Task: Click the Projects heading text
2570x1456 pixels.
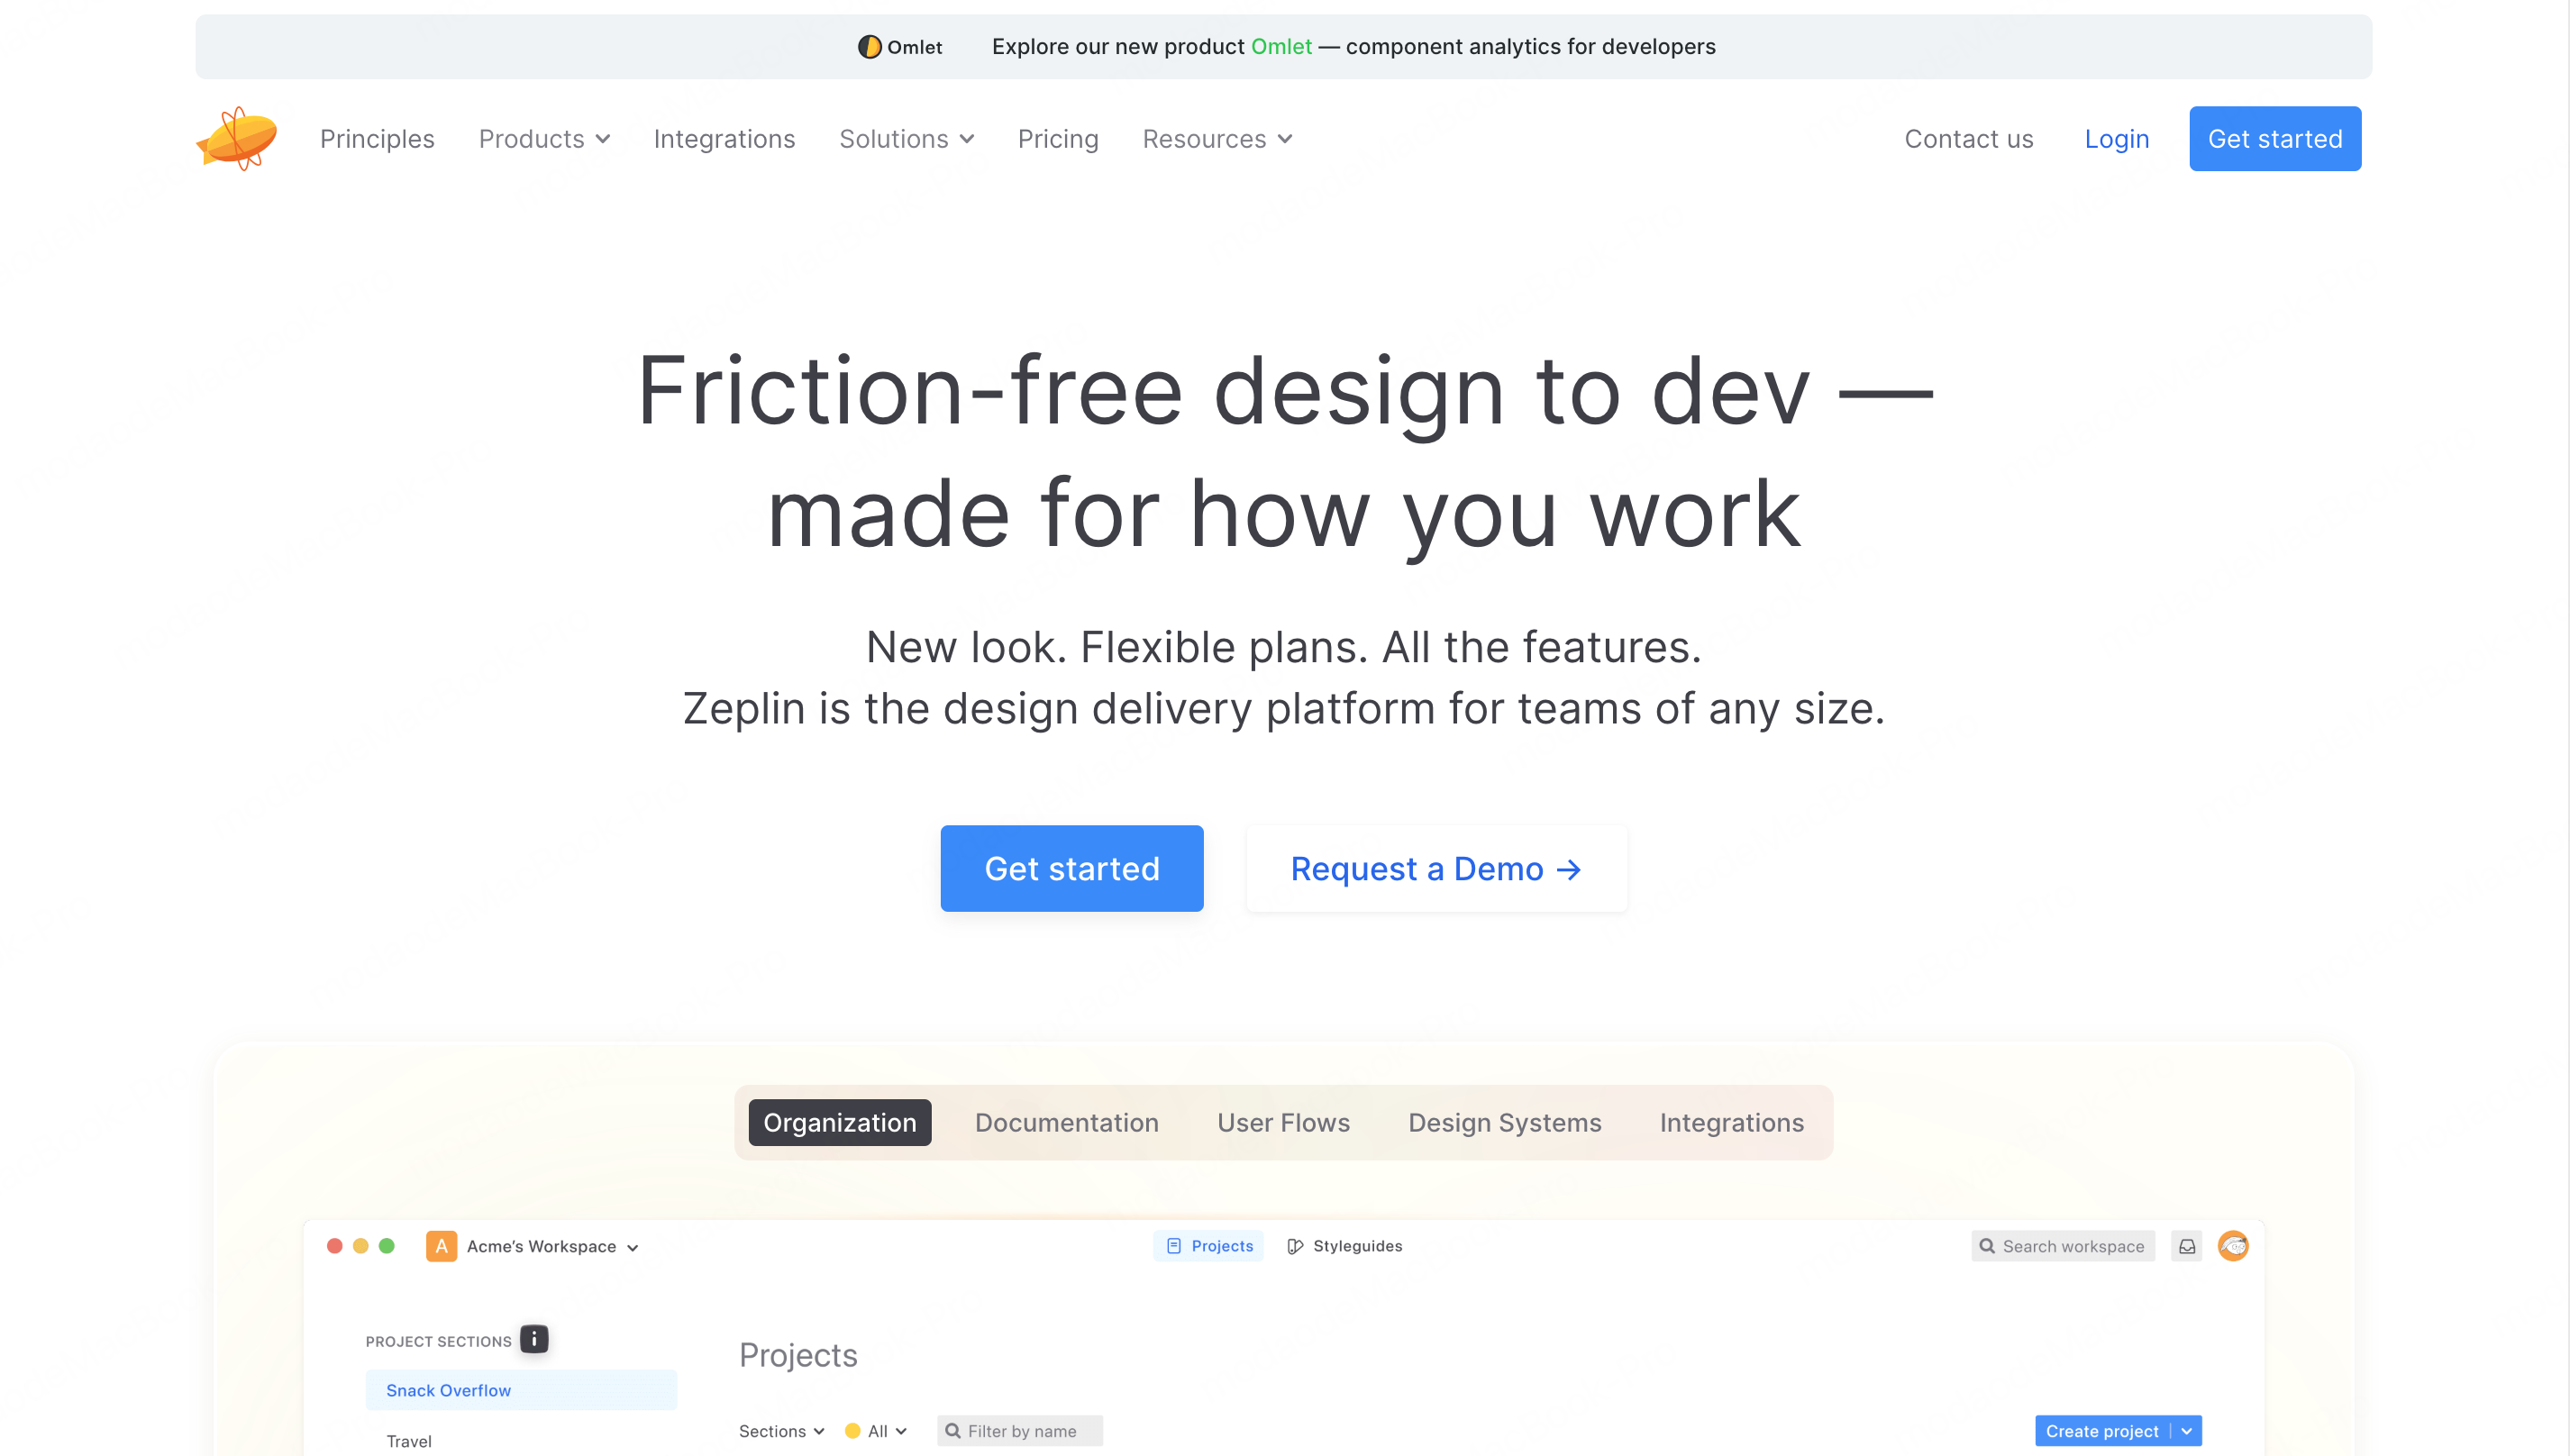Action: click(798, 1355)
